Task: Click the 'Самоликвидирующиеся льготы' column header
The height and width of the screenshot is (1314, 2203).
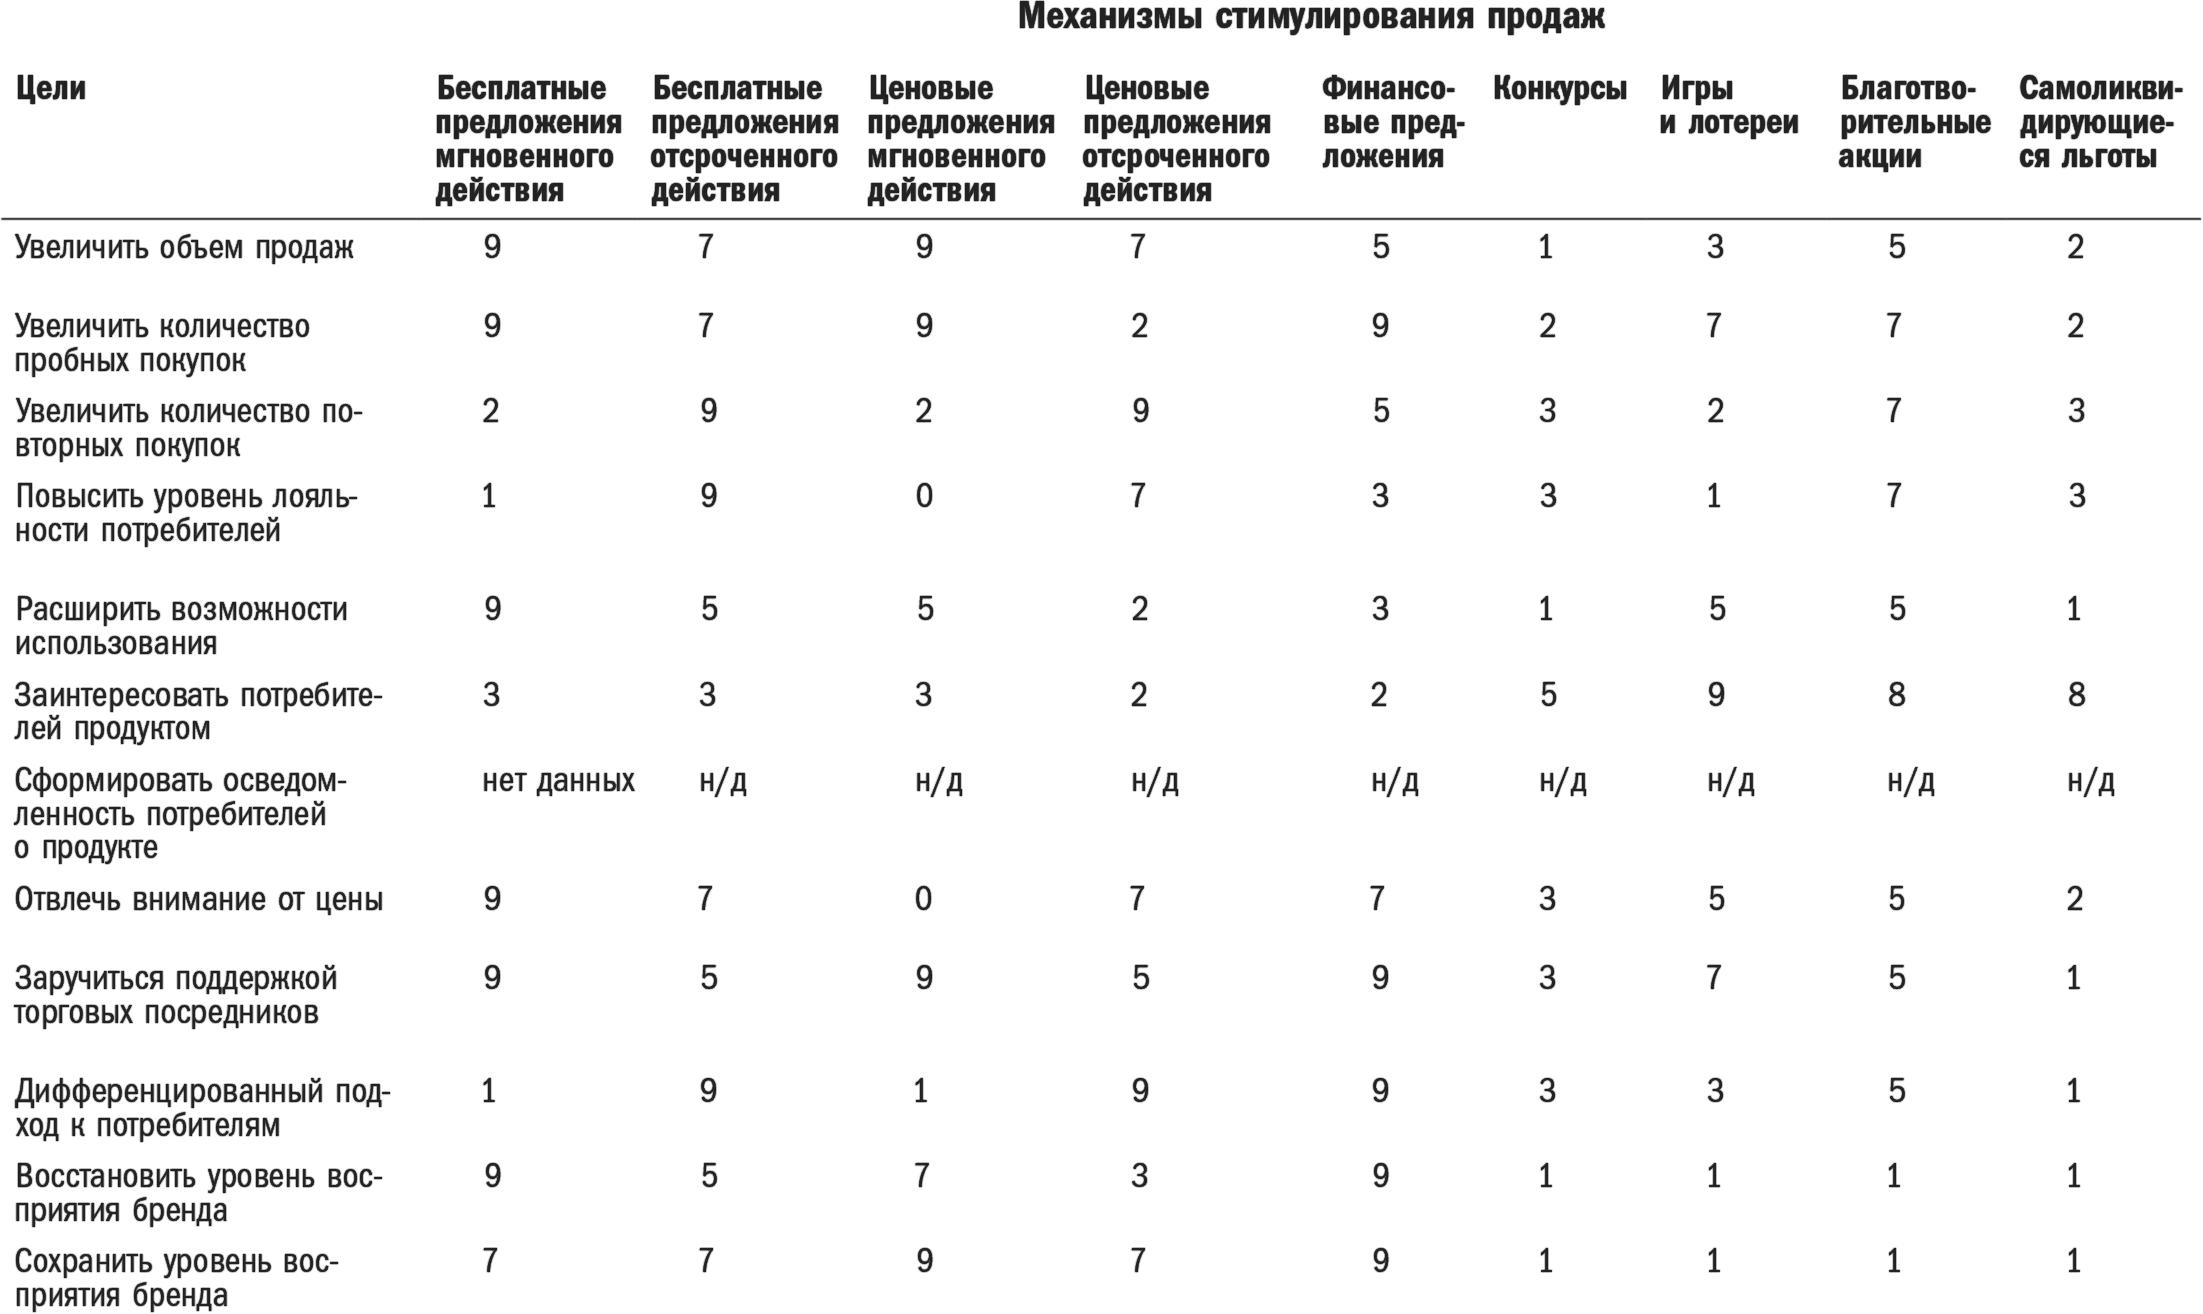Action: (x=2098, y=123)
